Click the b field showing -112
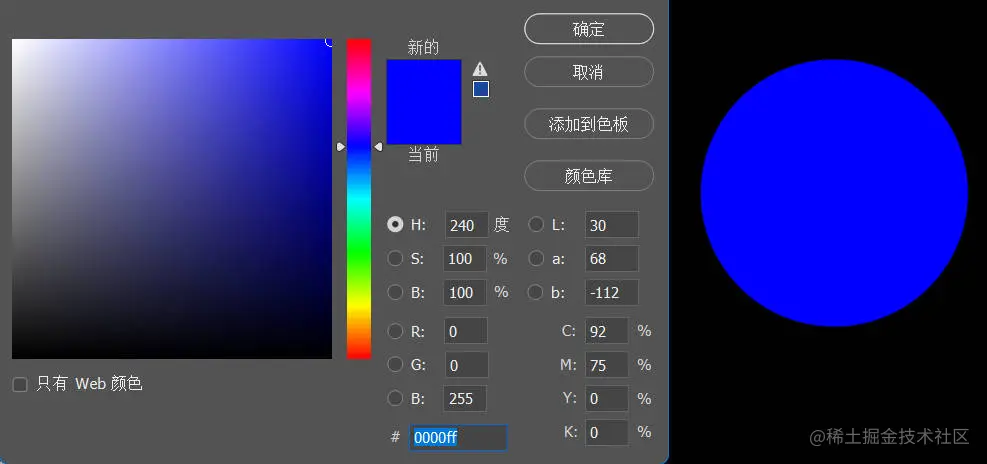Image resolution: width=987 pixels, height=464 pixels. coord(612,292)
